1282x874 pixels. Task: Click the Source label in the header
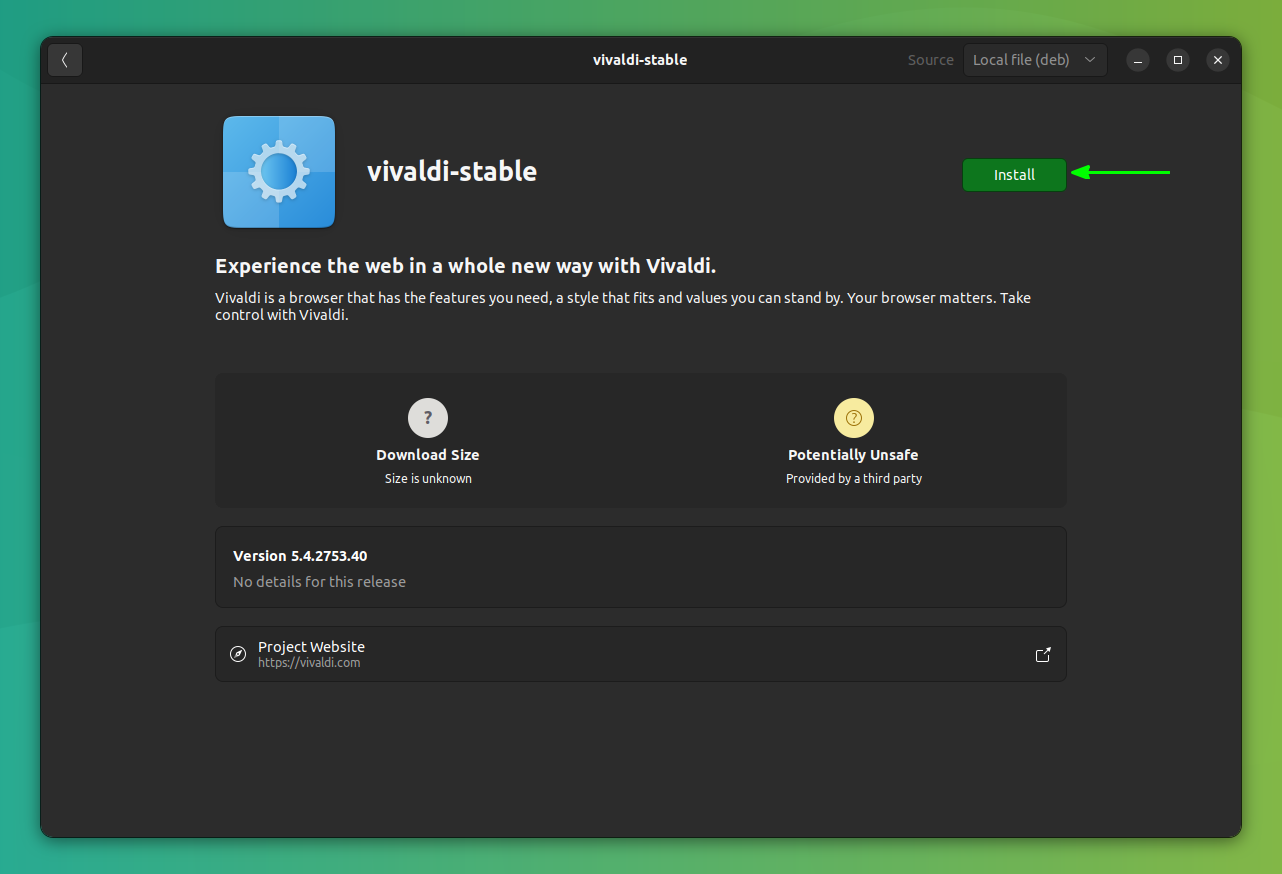click(930, 59)
